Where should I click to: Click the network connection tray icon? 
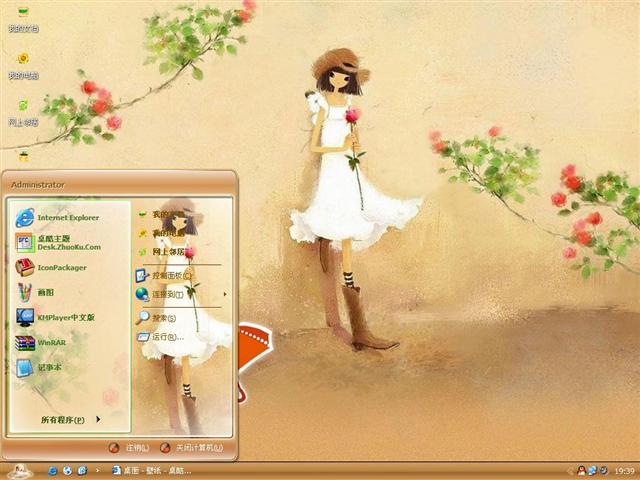pos(592,471)
